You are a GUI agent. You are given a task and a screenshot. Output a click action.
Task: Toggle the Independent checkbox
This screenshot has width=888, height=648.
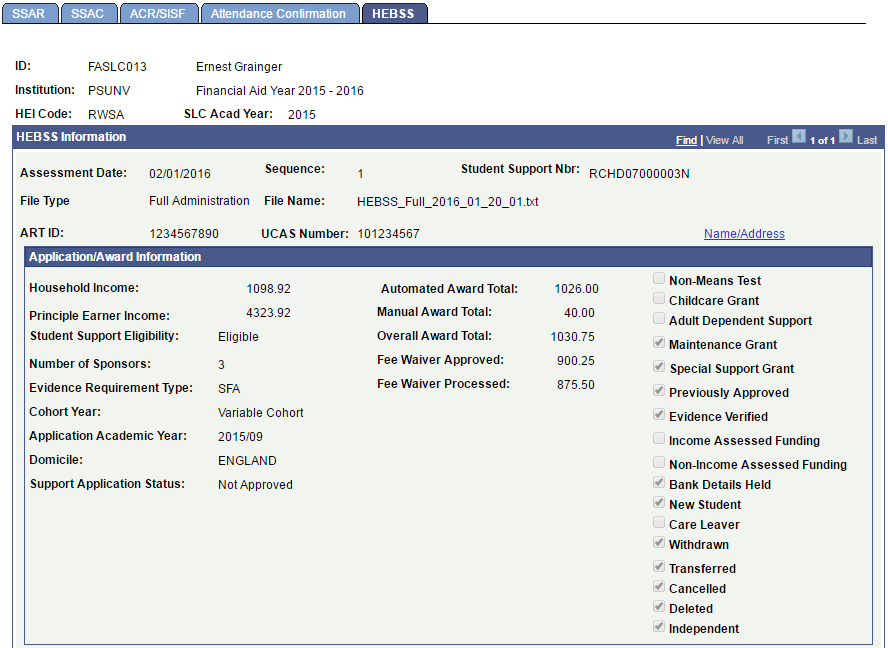tap(659, 626)
